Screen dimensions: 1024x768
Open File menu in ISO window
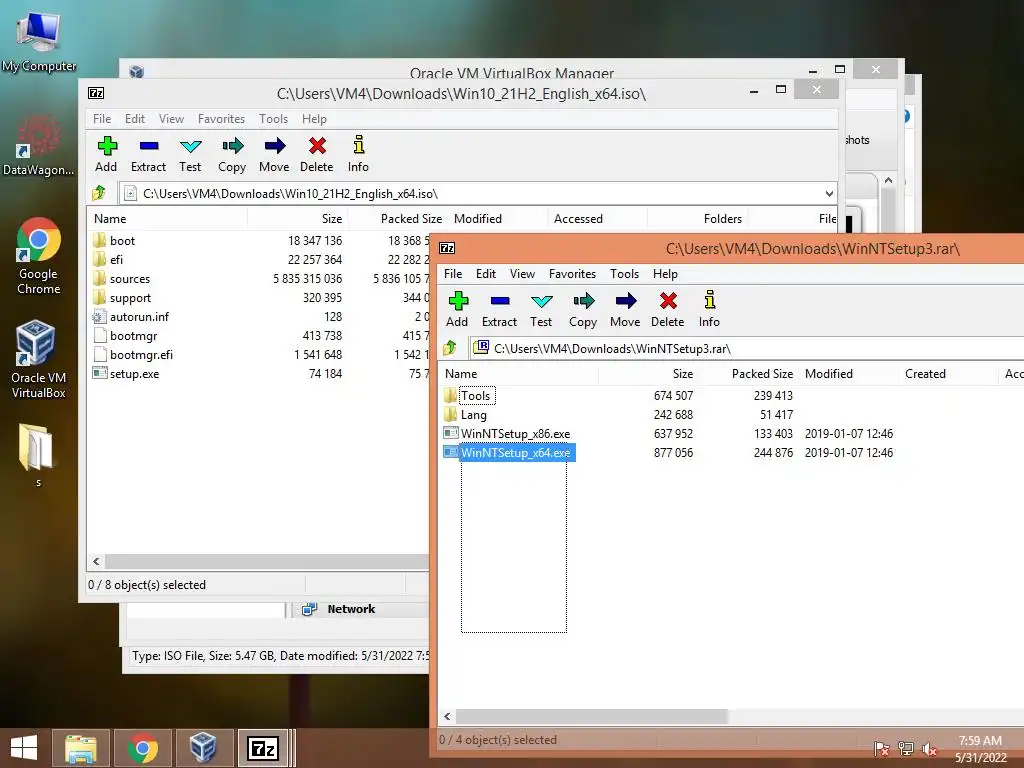click(x=102, y=119)
